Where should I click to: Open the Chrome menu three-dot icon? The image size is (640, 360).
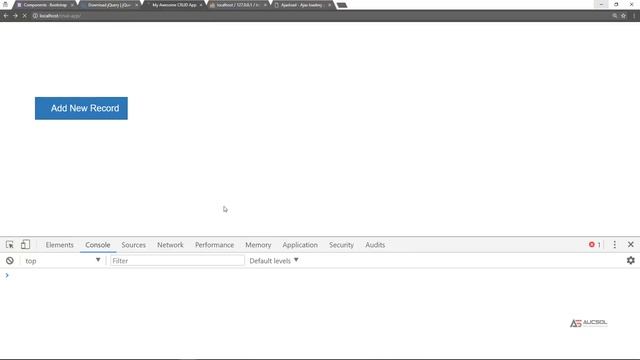pos(634,16)
